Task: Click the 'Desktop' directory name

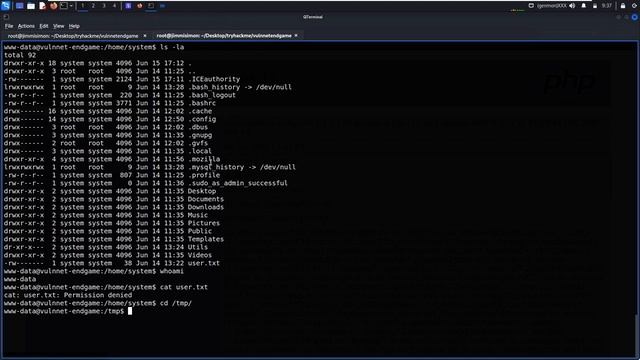Action: pos(202,191)
